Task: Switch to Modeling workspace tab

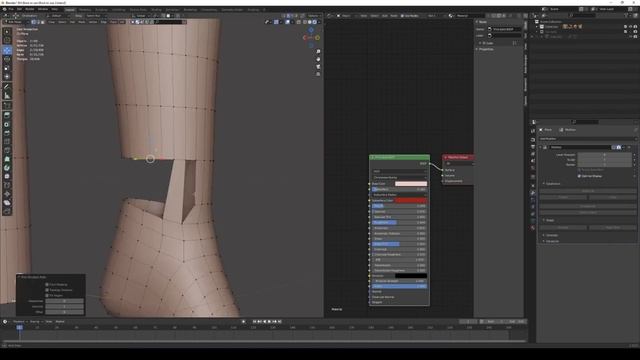Action: 85,9
